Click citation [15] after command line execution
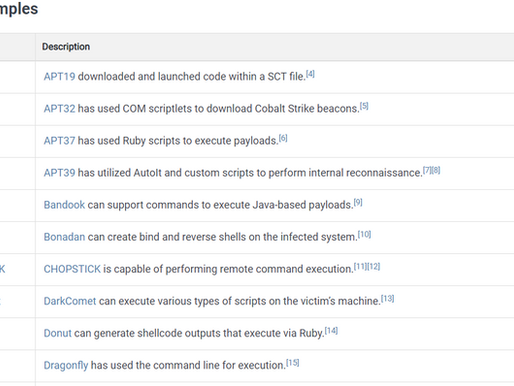Image resolution: width=514 pixels, height=386 pixels. 293,363
